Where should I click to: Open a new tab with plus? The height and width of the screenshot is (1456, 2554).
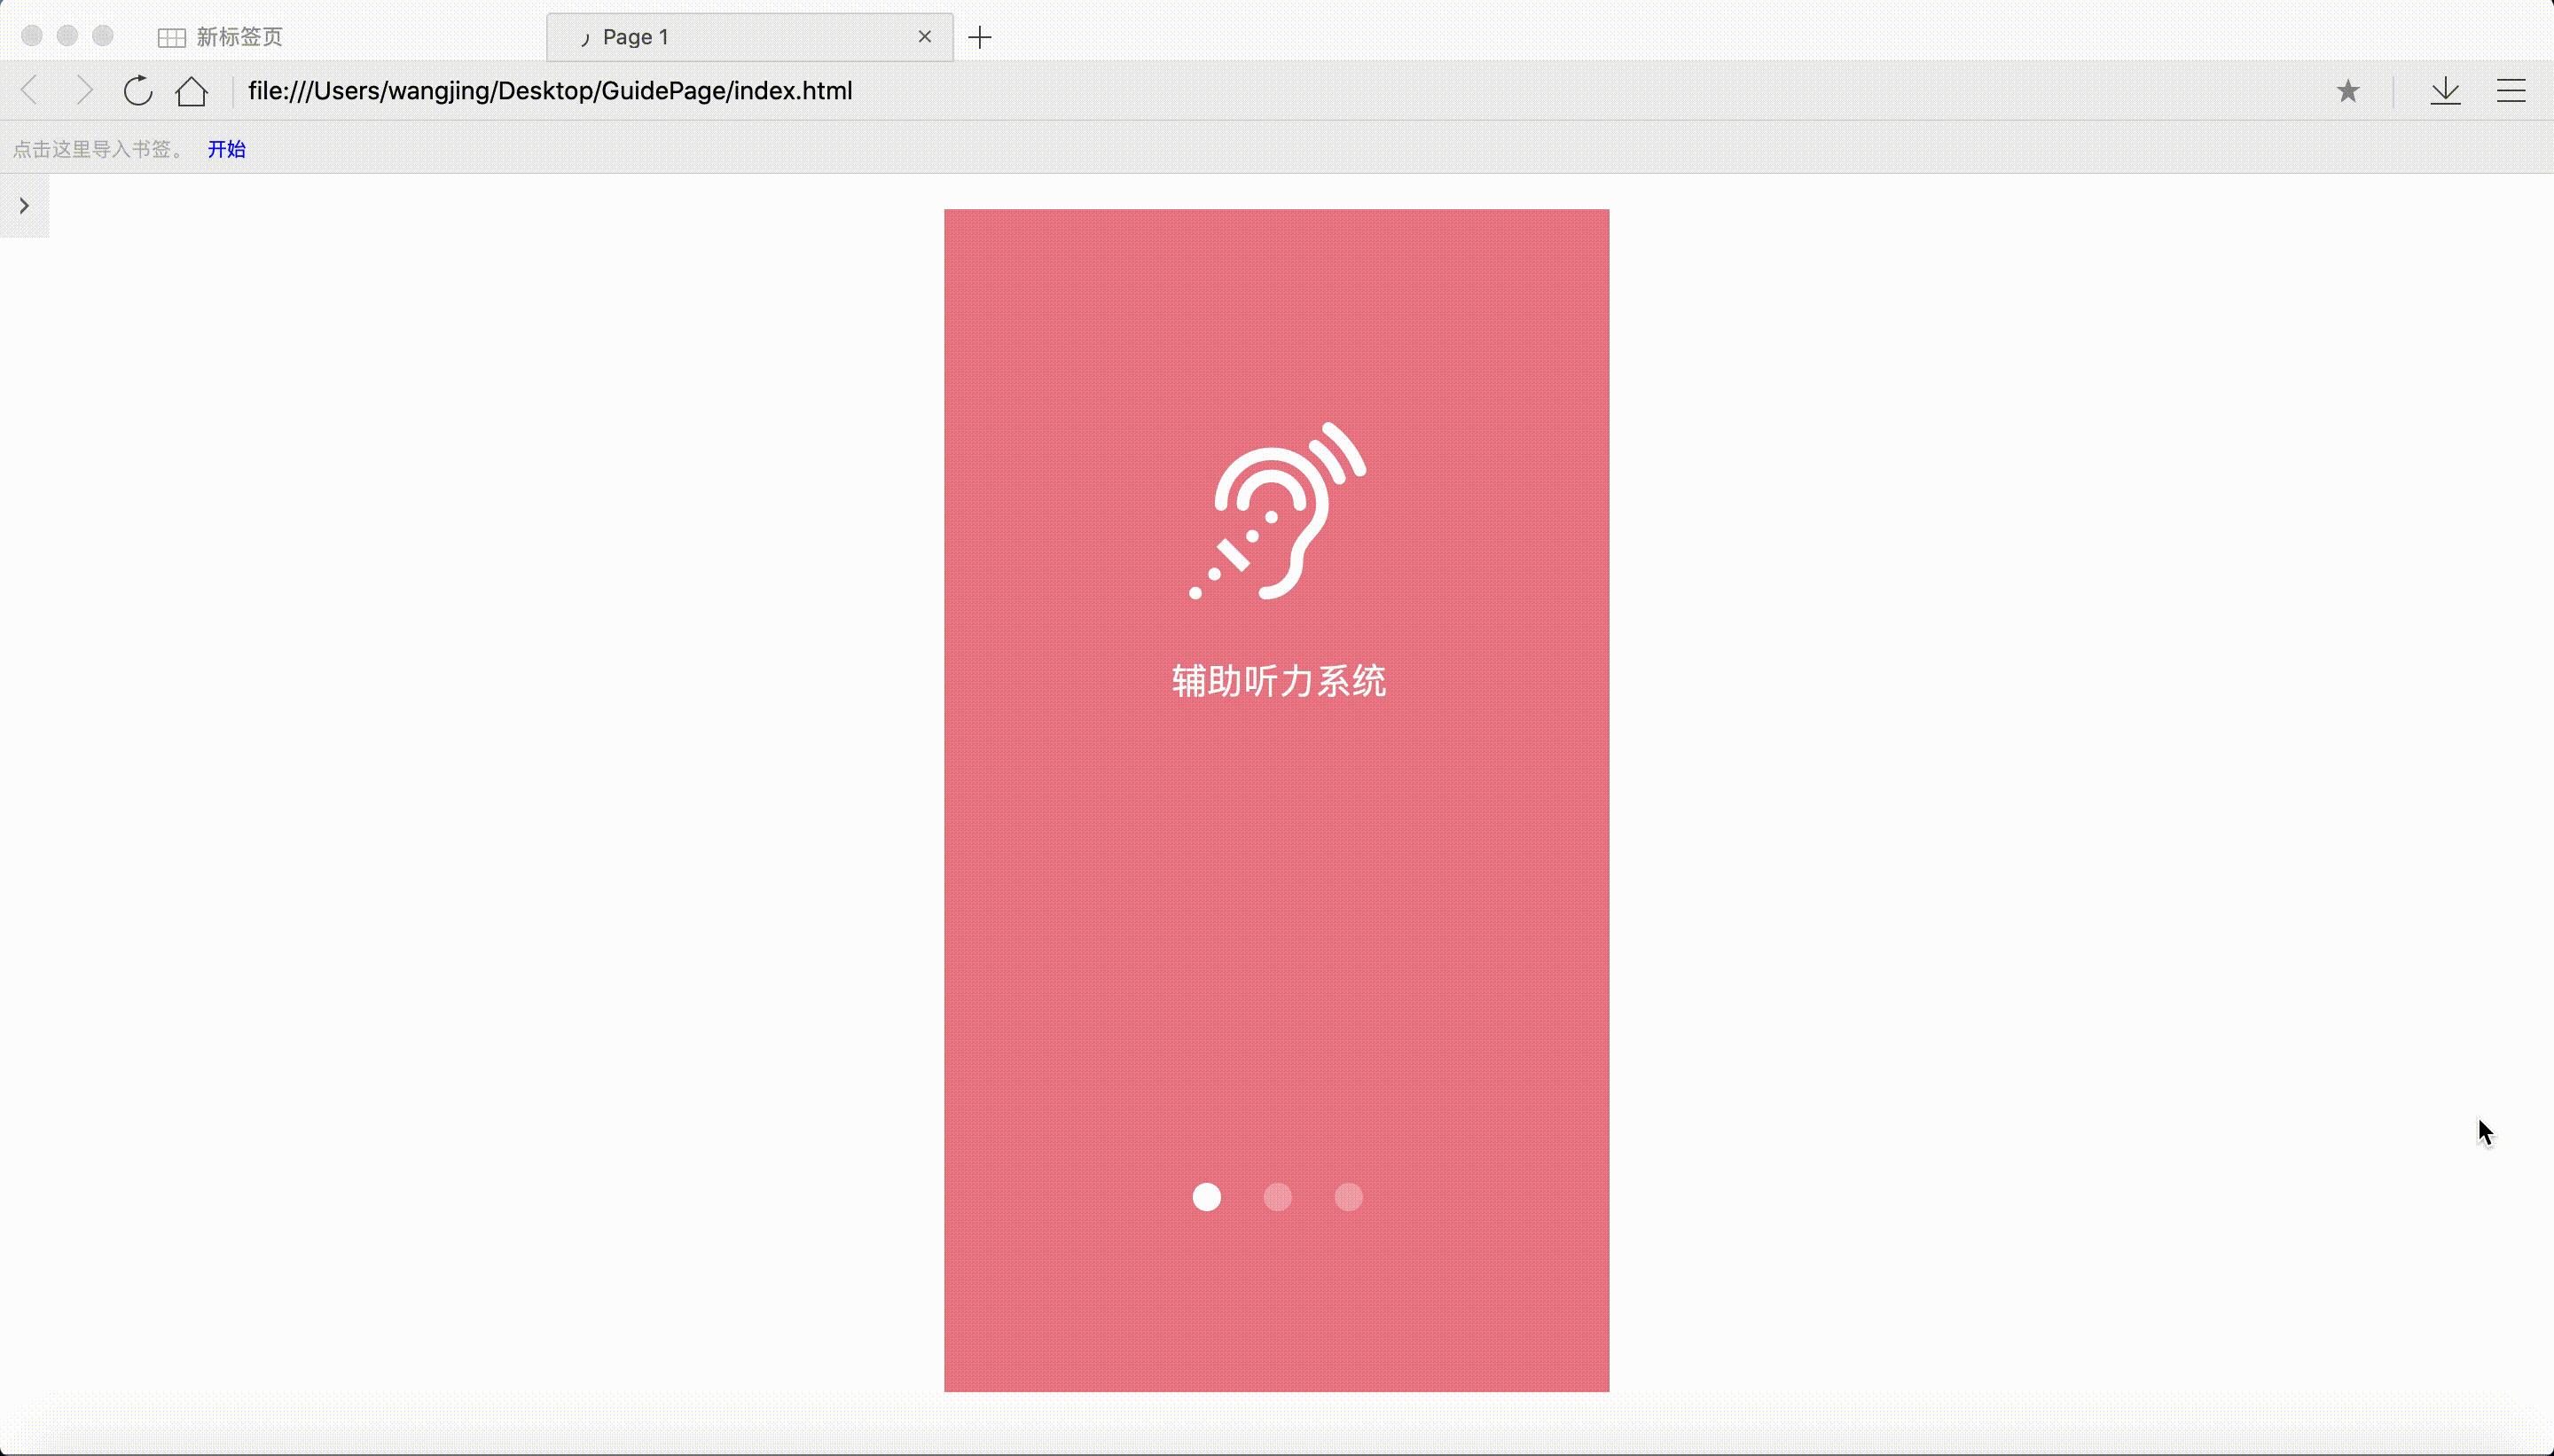tap(980, 37)
